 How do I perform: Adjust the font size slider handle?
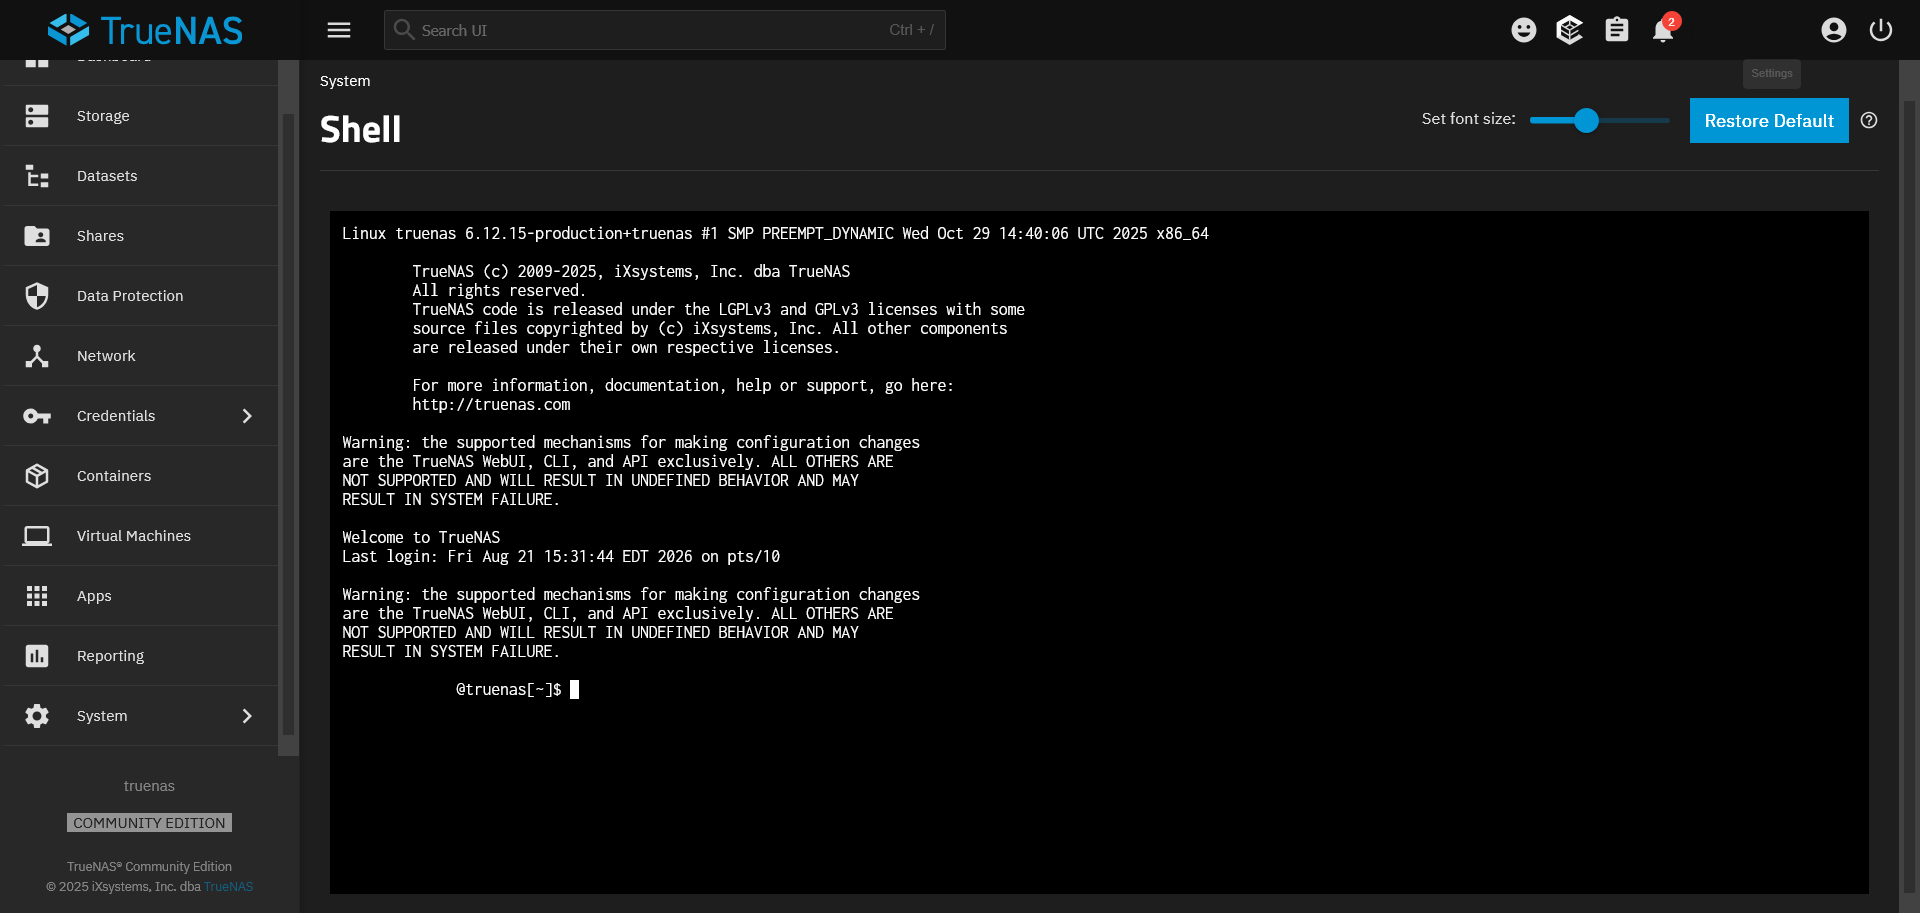tap(1586, 120)
